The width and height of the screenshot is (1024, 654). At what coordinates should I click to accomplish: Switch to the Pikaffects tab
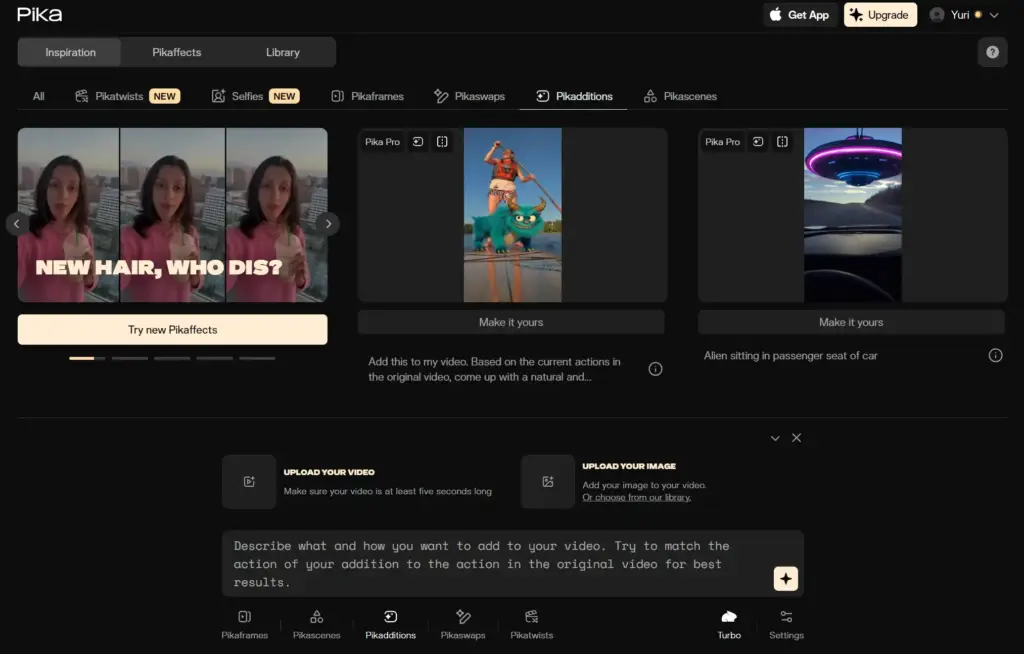(x=176, y=52)
